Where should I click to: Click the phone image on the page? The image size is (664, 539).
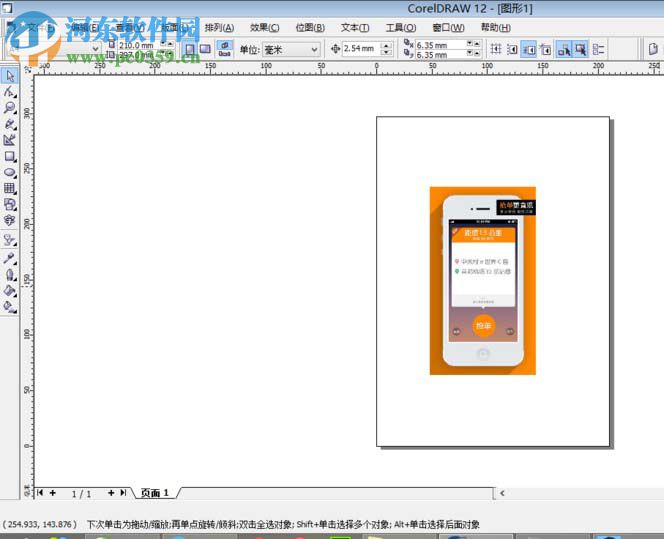coord(482,281)
